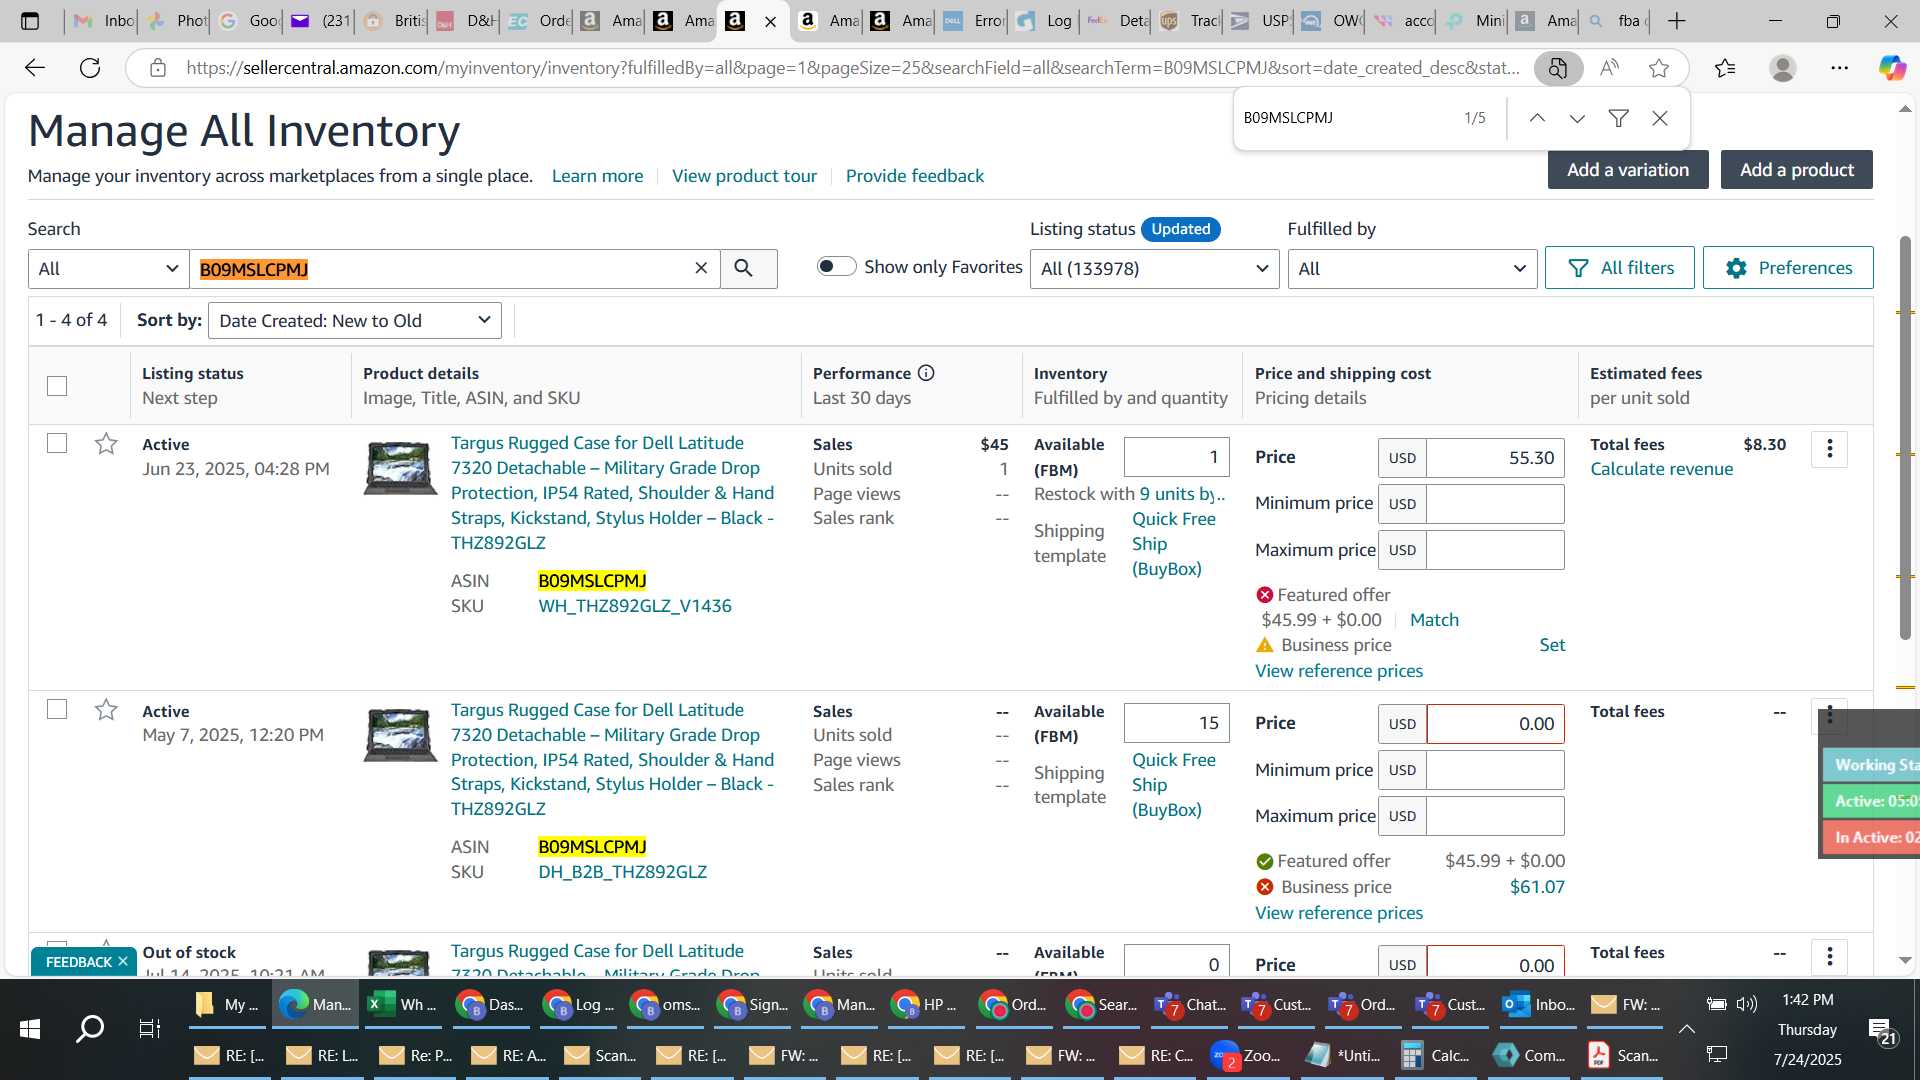The height and width of the screenshot is (1080, 1920).
Task: Click Match next to featured offer $45.99
Action: coord(1434,620)
